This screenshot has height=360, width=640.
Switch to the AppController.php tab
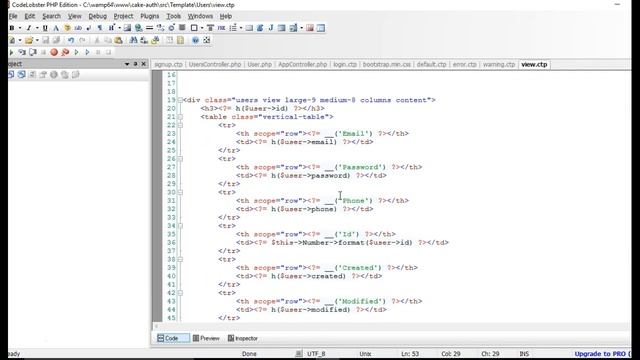[x=302, y=64]
